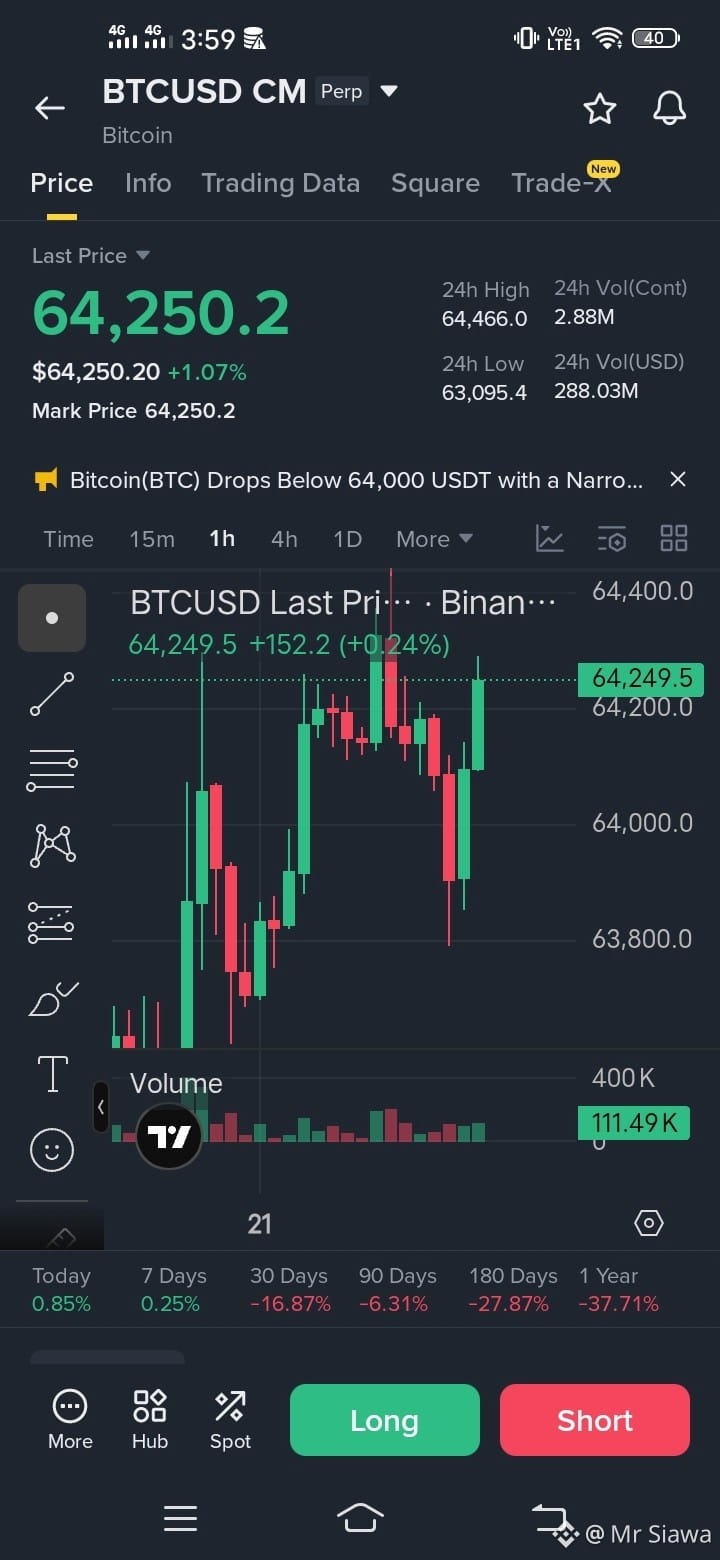Image resolution: width=720 pixels, height=1560 pixels.
Task: Select the brush drawing tool
Action: (52, 998)
